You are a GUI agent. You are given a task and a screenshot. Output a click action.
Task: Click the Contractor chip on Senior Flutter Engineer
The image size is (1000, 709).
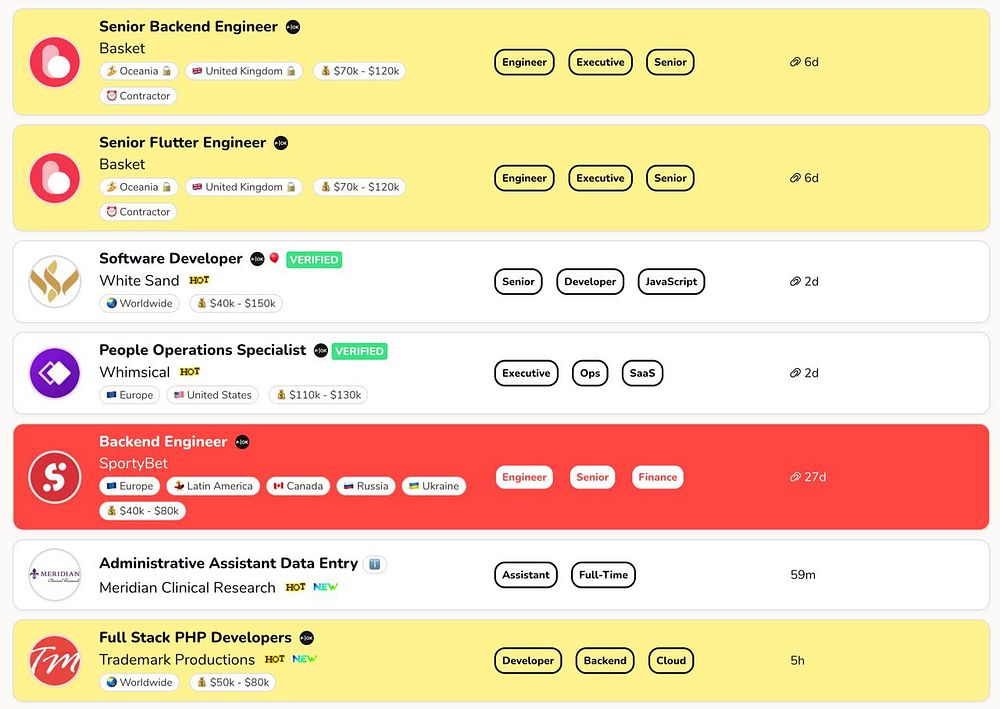[138, 212]
